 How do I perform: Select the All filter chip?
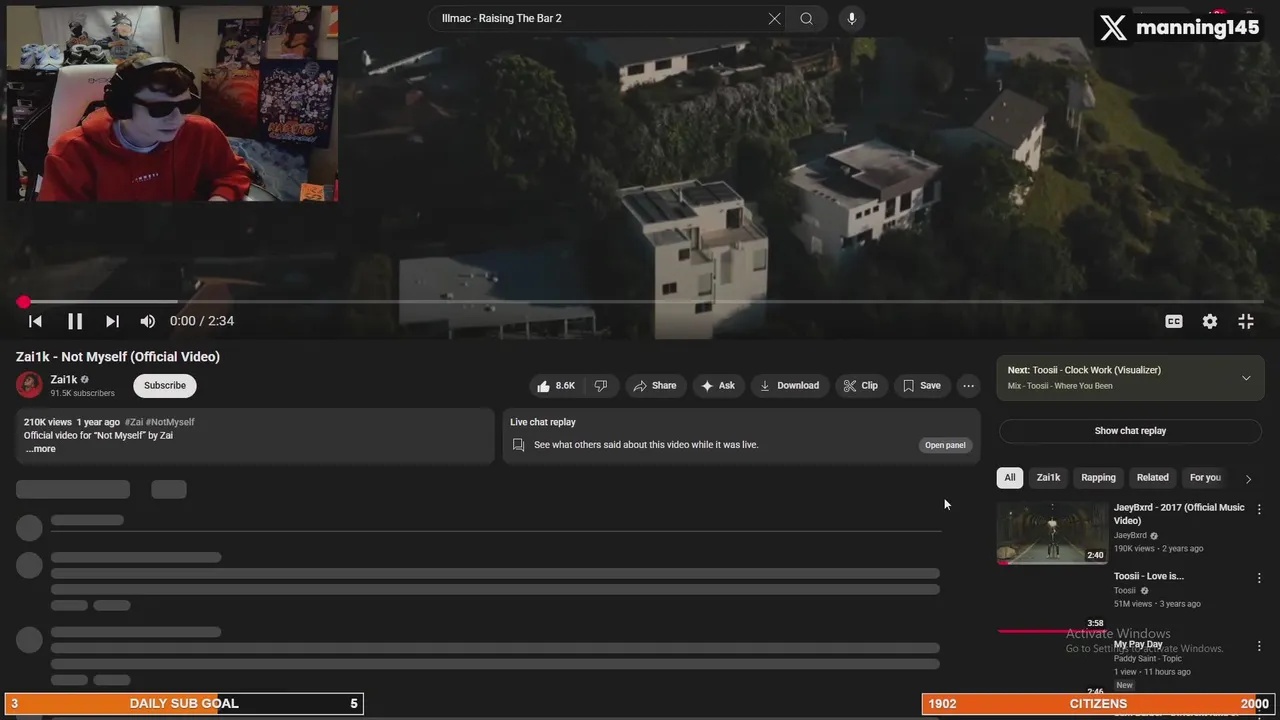click(x=1010, y=478)
